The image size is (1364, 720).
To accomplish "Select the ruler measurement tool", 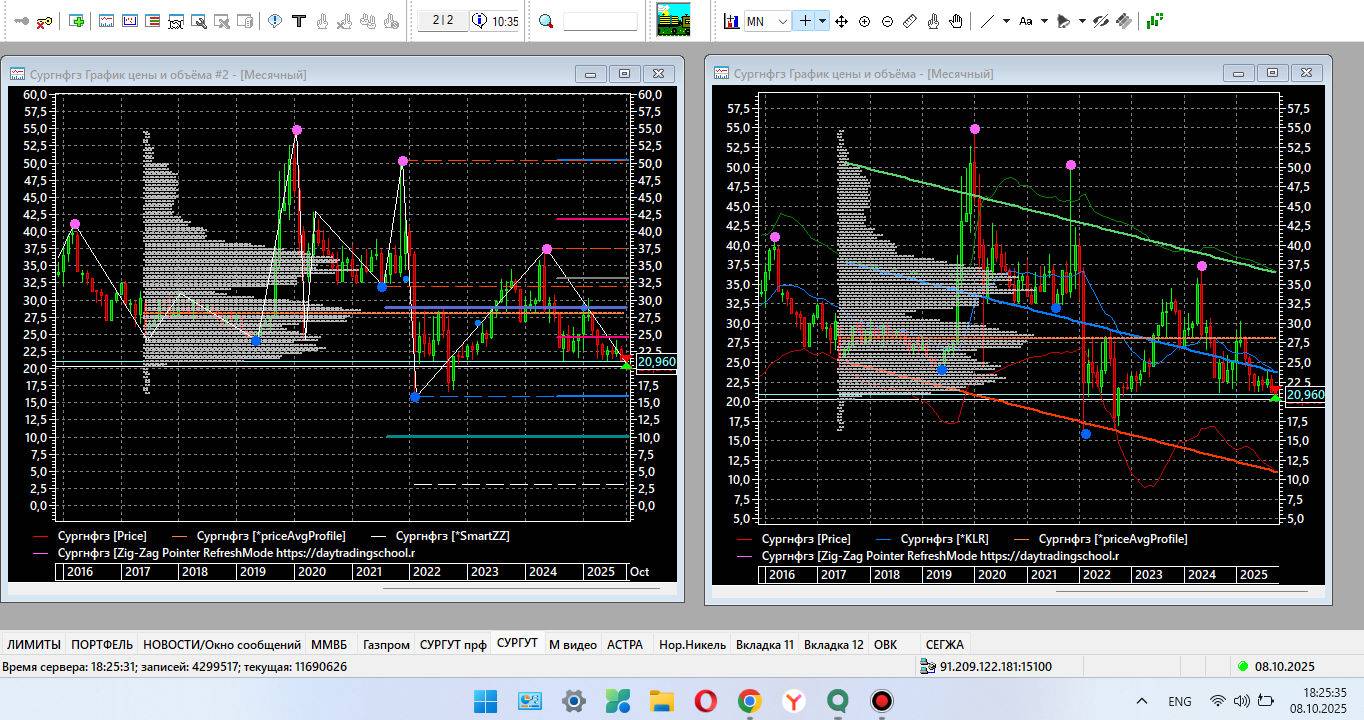I will point(910,21).
